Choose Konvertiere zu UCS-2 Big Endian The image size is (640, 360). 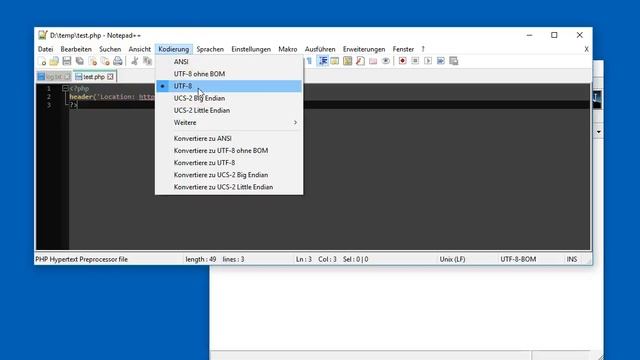tap(229, 175)
